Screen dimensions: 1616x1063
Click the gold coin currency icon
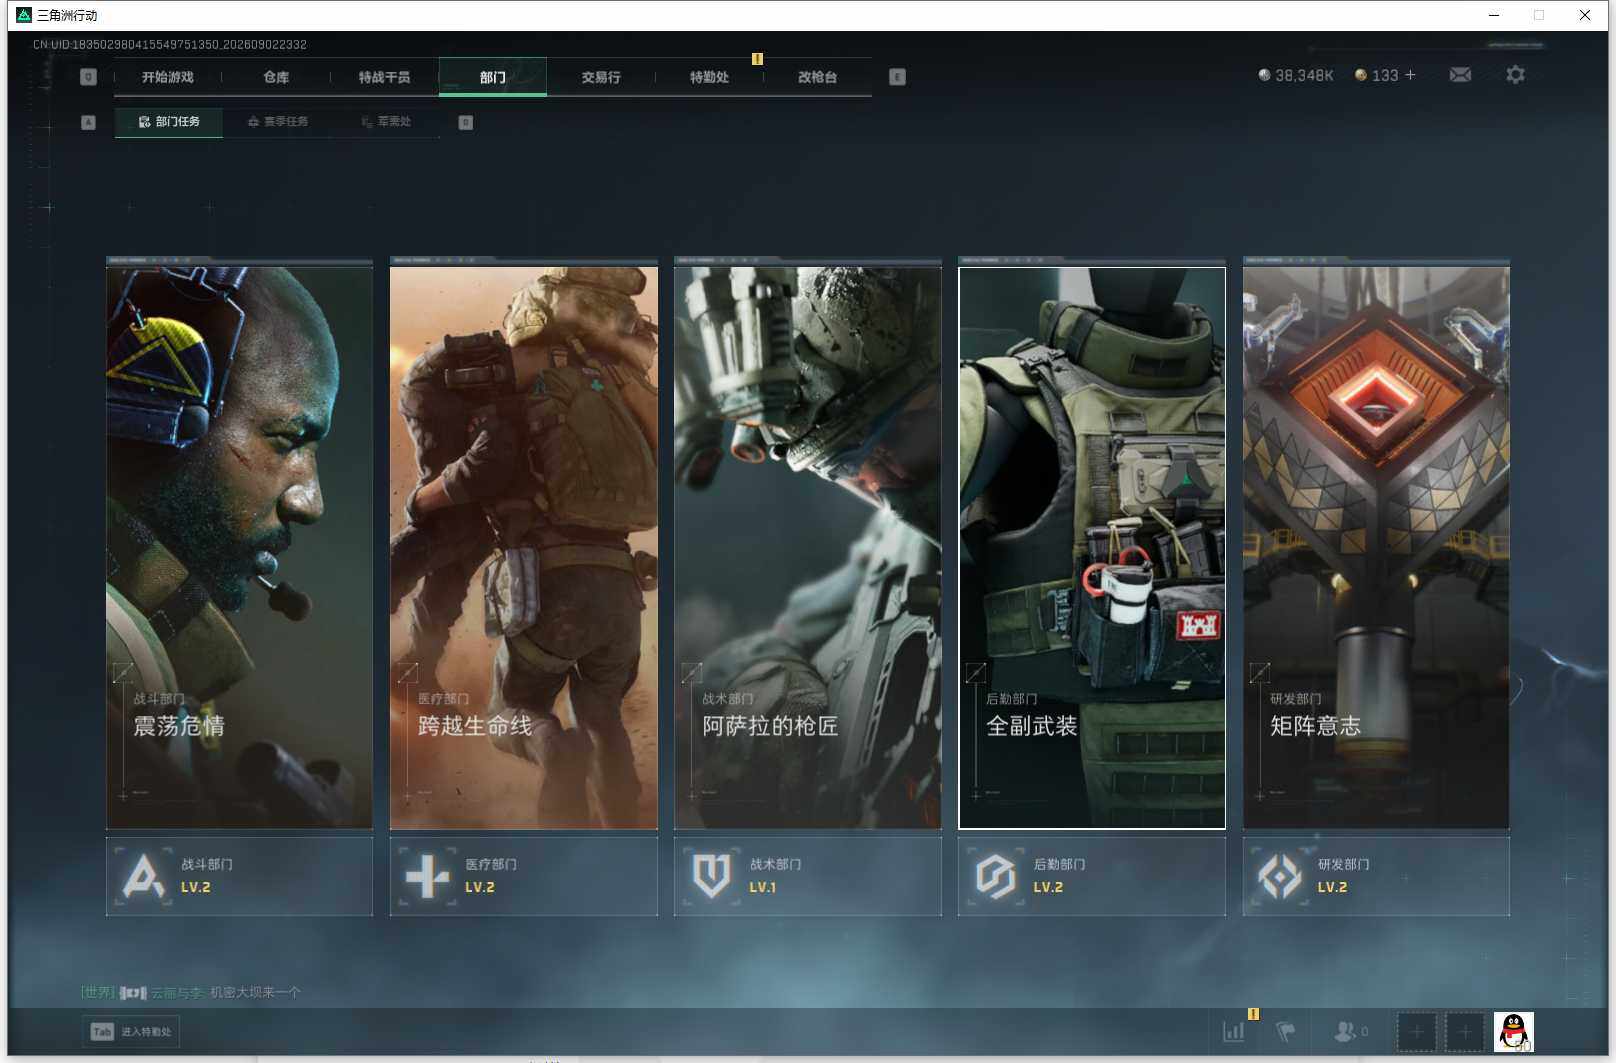tap(1360, 75)
